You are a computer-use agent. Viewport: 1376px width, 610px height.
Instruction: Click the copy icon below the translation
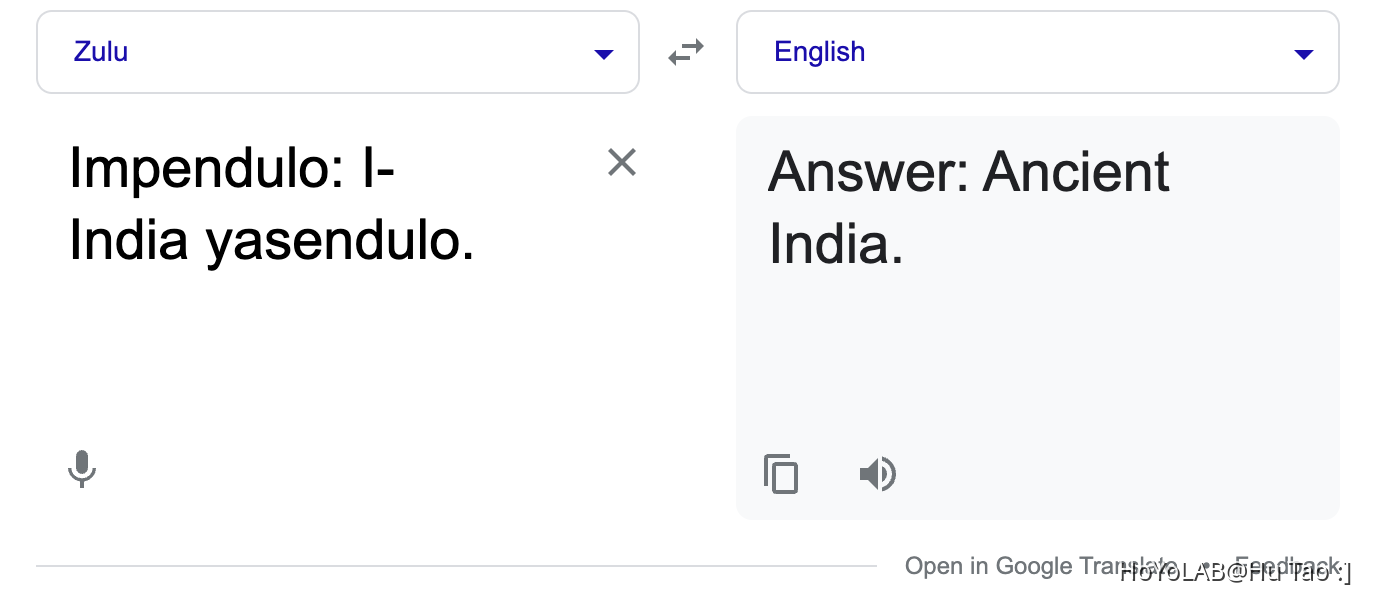click(x=781, y=474)
